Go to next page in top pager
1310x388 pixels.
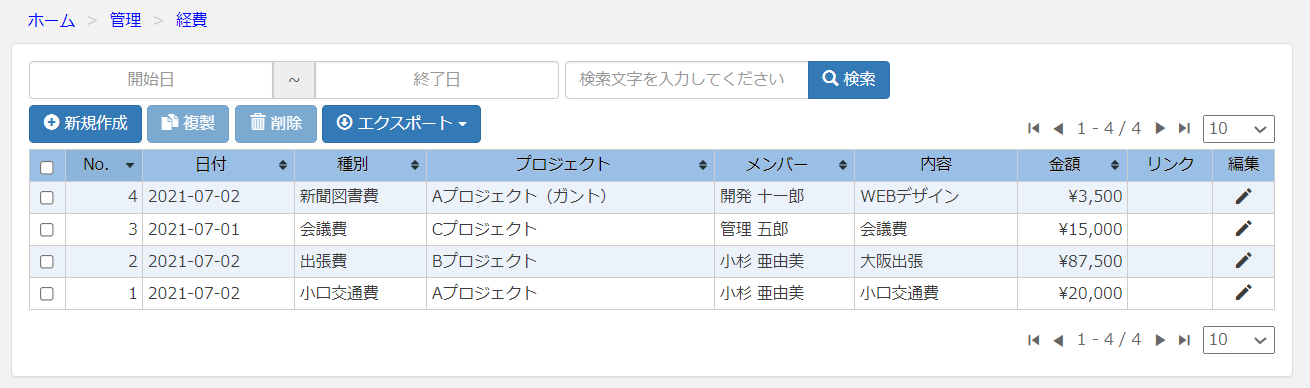[x=1160, y=128]
